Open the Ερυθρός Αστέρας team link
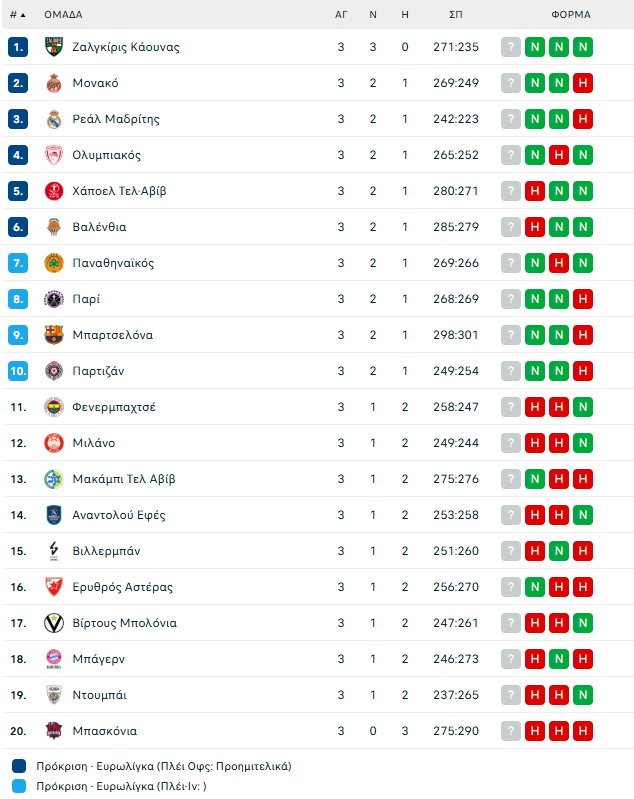Image resolution: width=634 pixels, height=799 pixels. tap(123, 587)
